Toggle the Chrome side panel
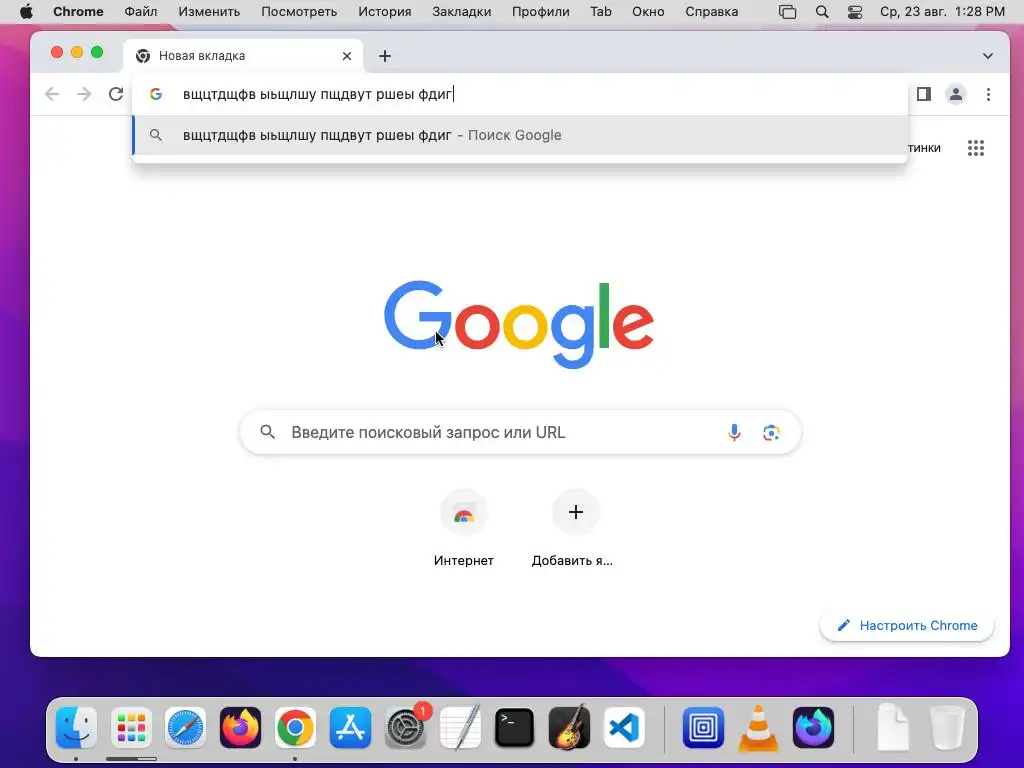The width and height of the screenshot is (1024, 768). coord(923,94)
